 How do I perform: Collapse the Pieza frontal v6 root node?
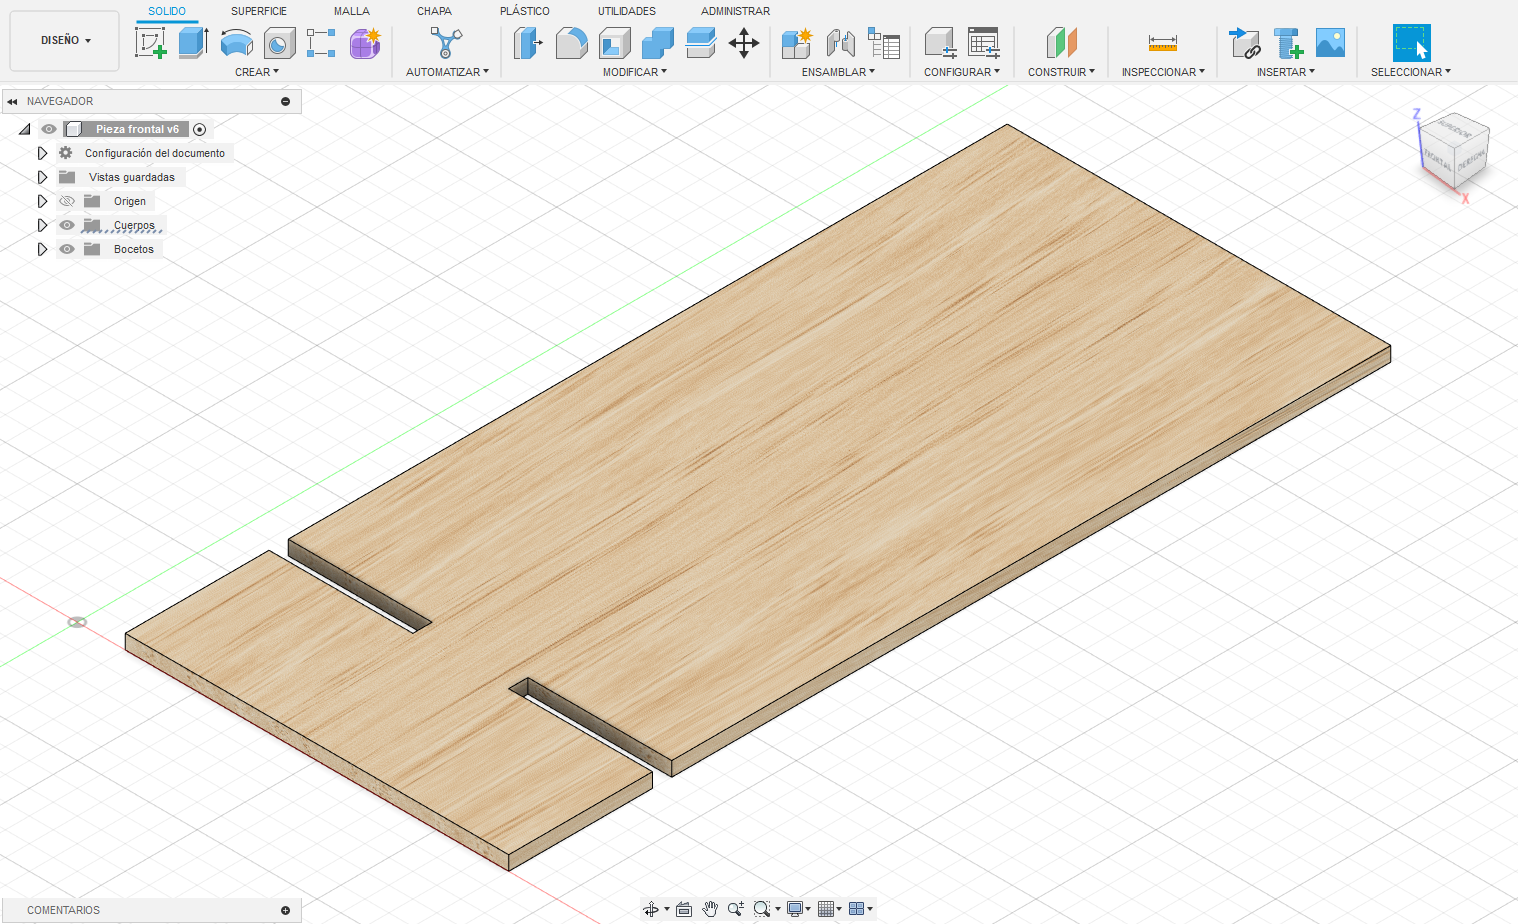(x=25, y=129)
